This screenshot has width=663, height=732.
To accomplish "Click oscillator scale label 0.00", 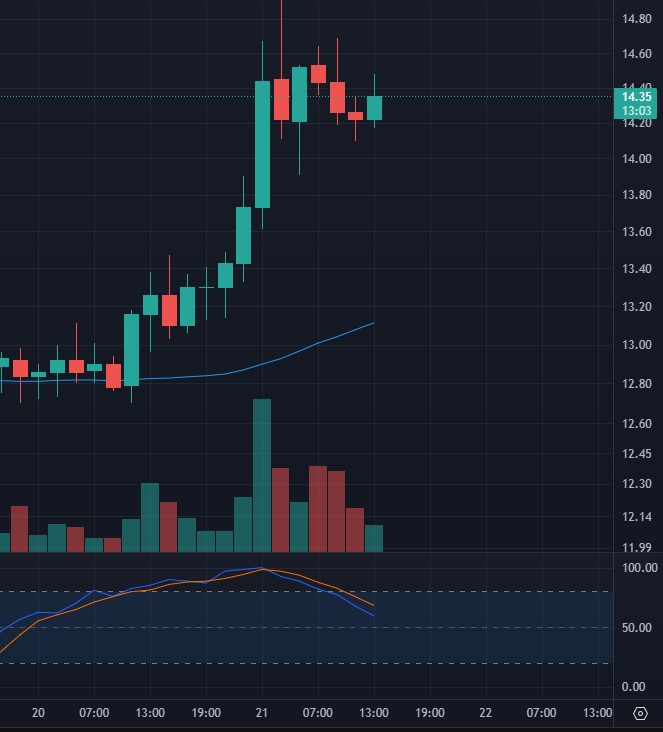I will pyautogui.click(x=634, y=687).
